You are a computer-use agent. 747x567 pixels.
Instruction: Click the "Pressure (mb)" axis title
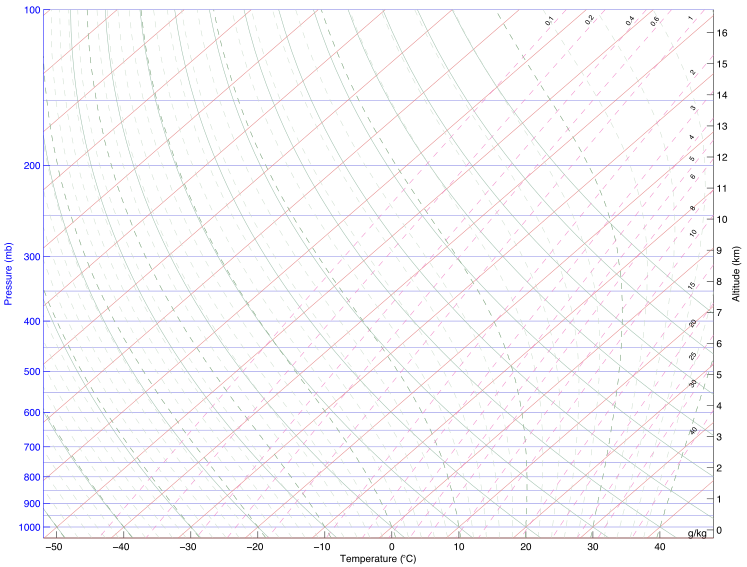(x=8, y=274)
